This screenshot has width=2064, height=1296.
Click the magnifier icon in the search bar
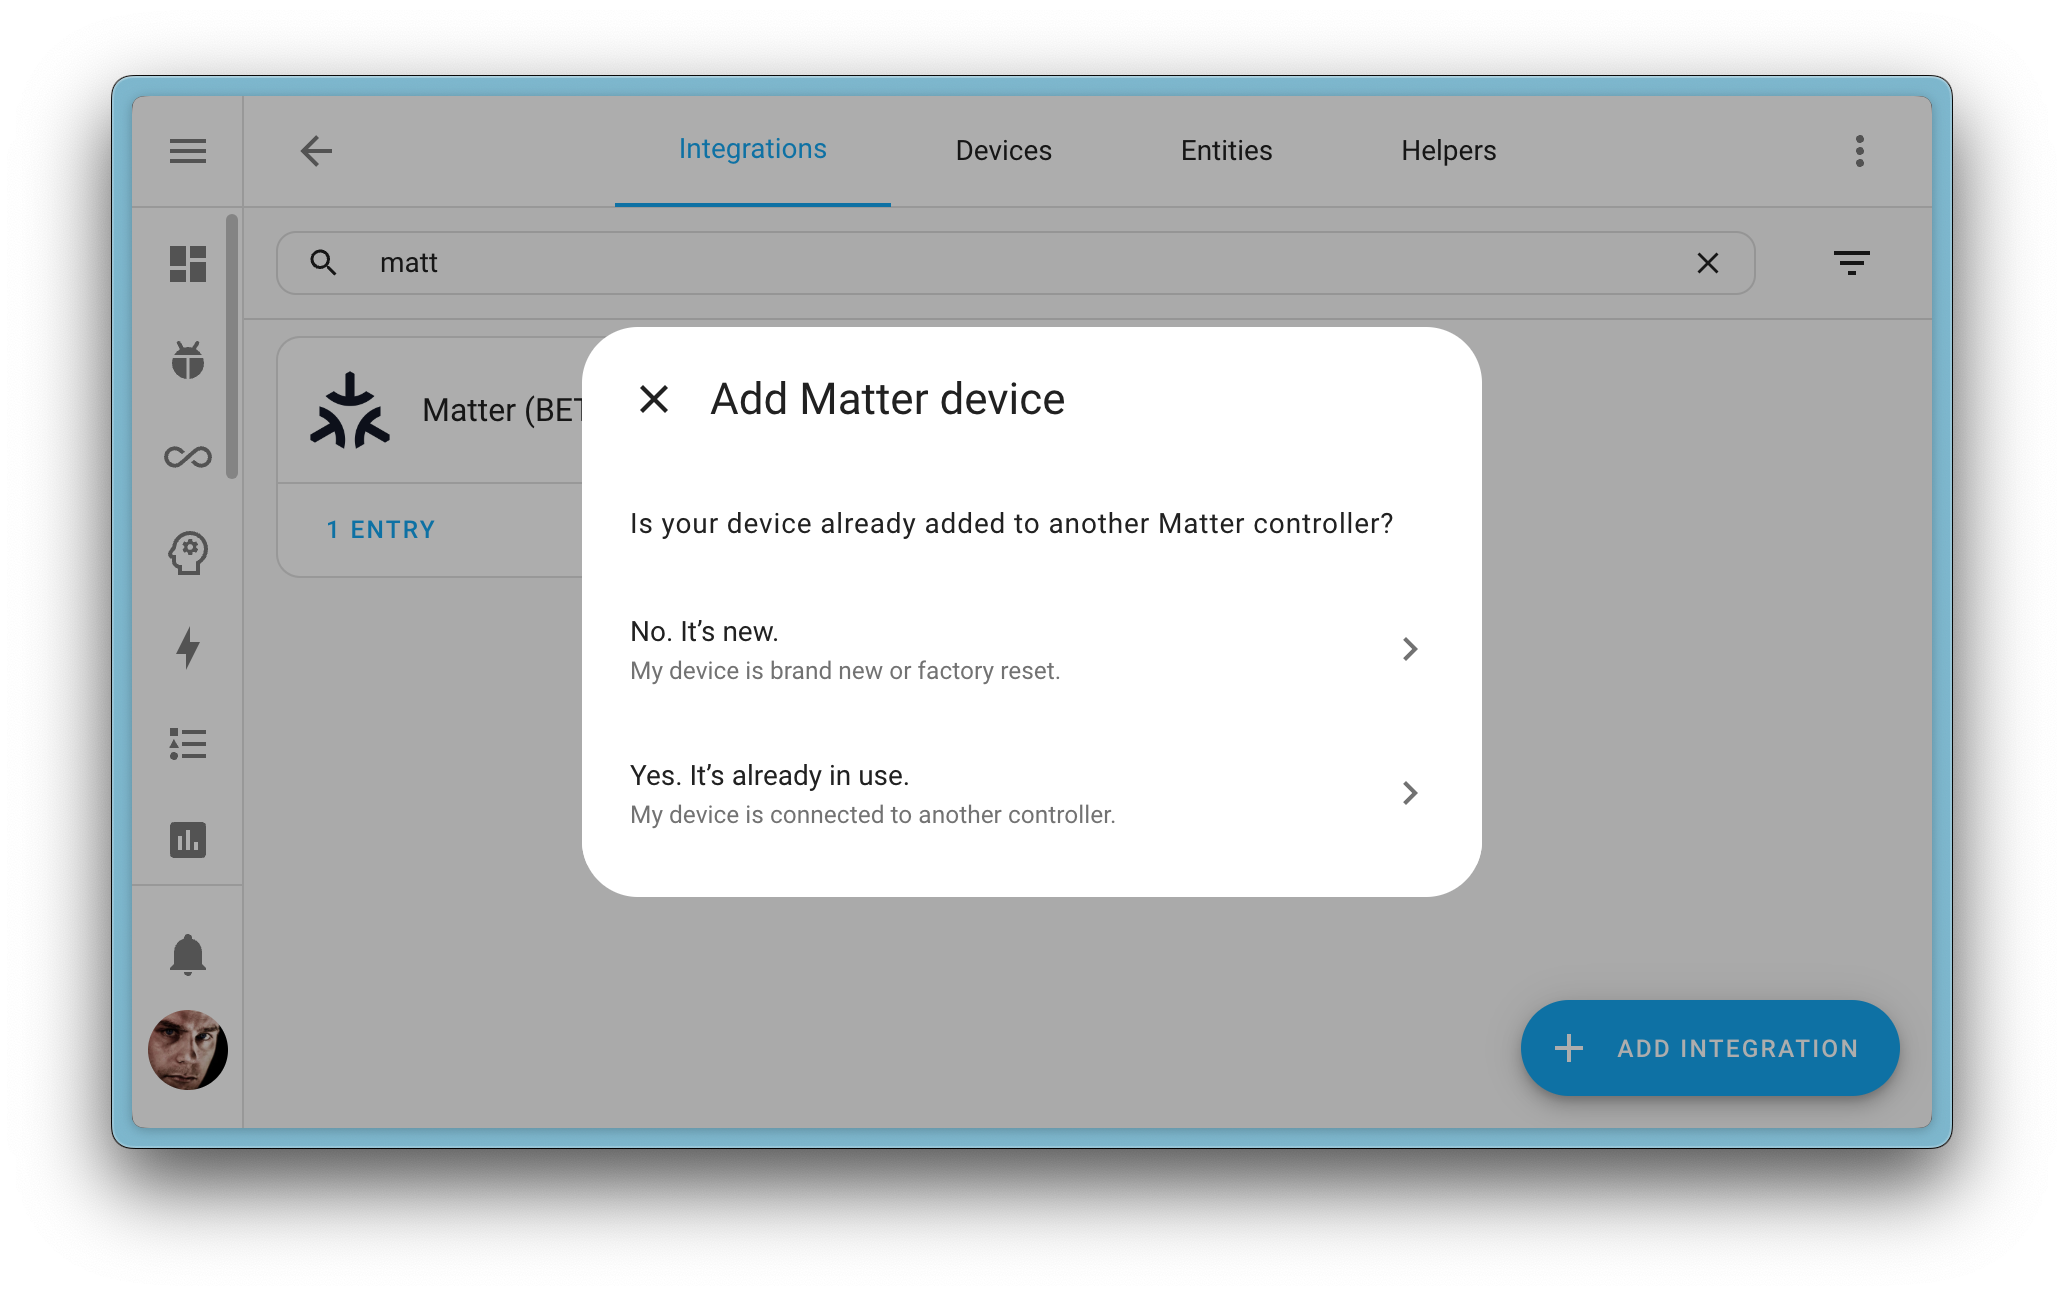[323, 262]
